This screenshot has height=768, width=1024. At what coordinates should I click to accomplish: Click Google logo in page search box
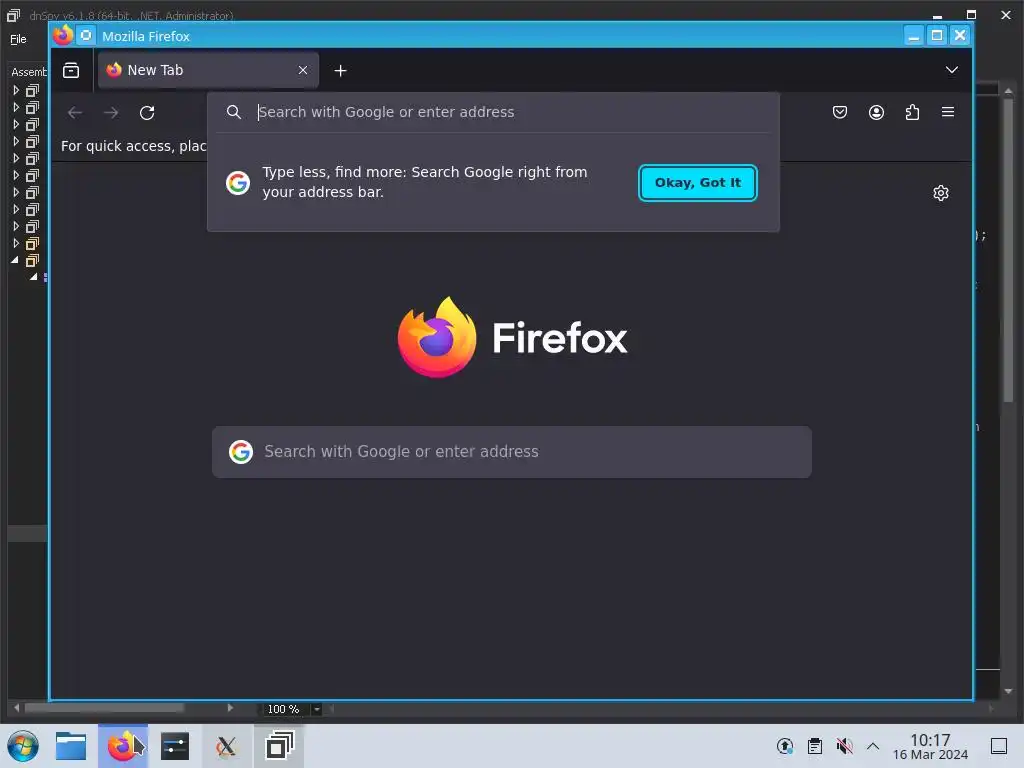(x=241, y=452)
